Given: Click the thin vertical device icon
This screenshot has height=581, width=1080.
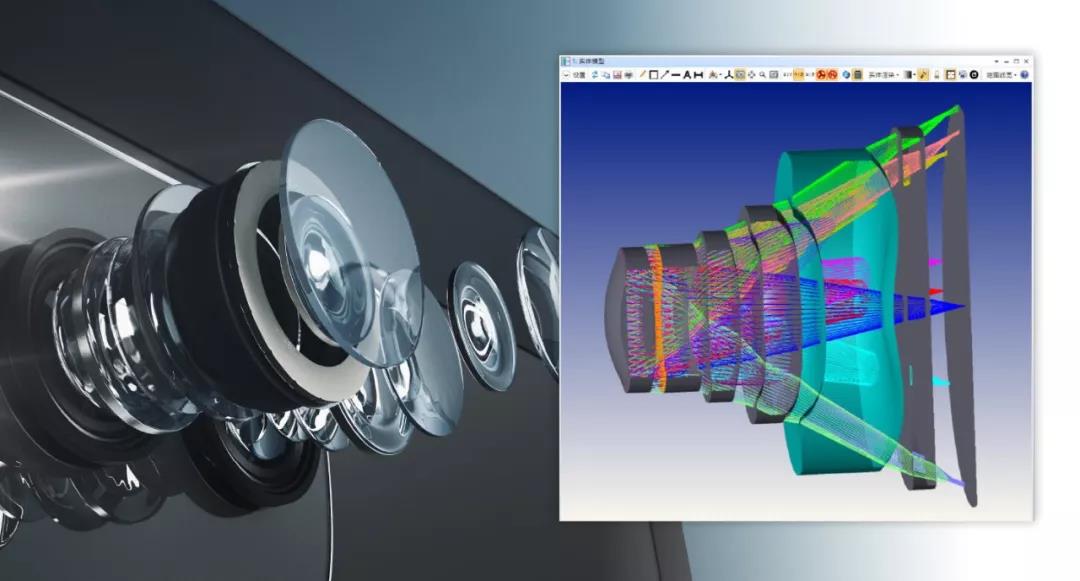Looking at the screenshot, I should coord(937,74).
